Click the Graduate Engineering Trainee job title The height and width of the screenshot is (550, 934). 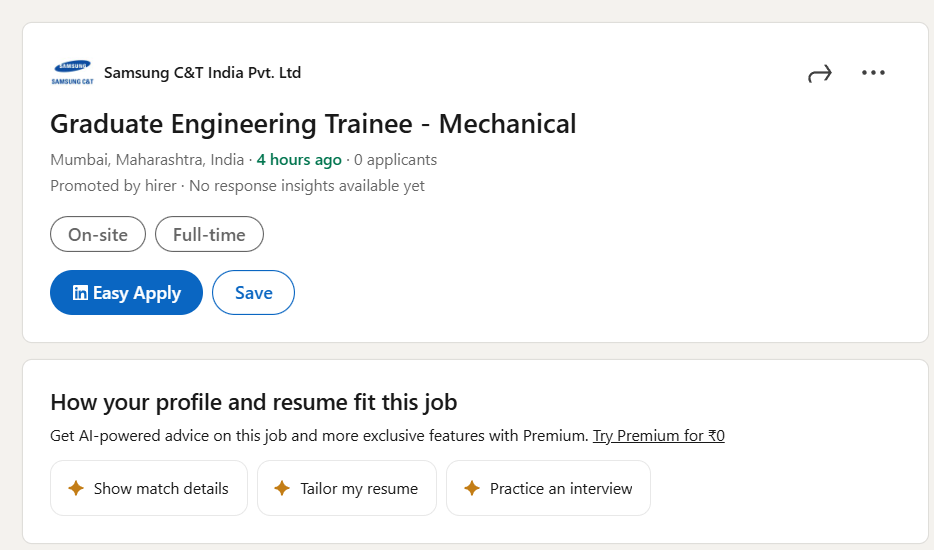click(313, 124)
